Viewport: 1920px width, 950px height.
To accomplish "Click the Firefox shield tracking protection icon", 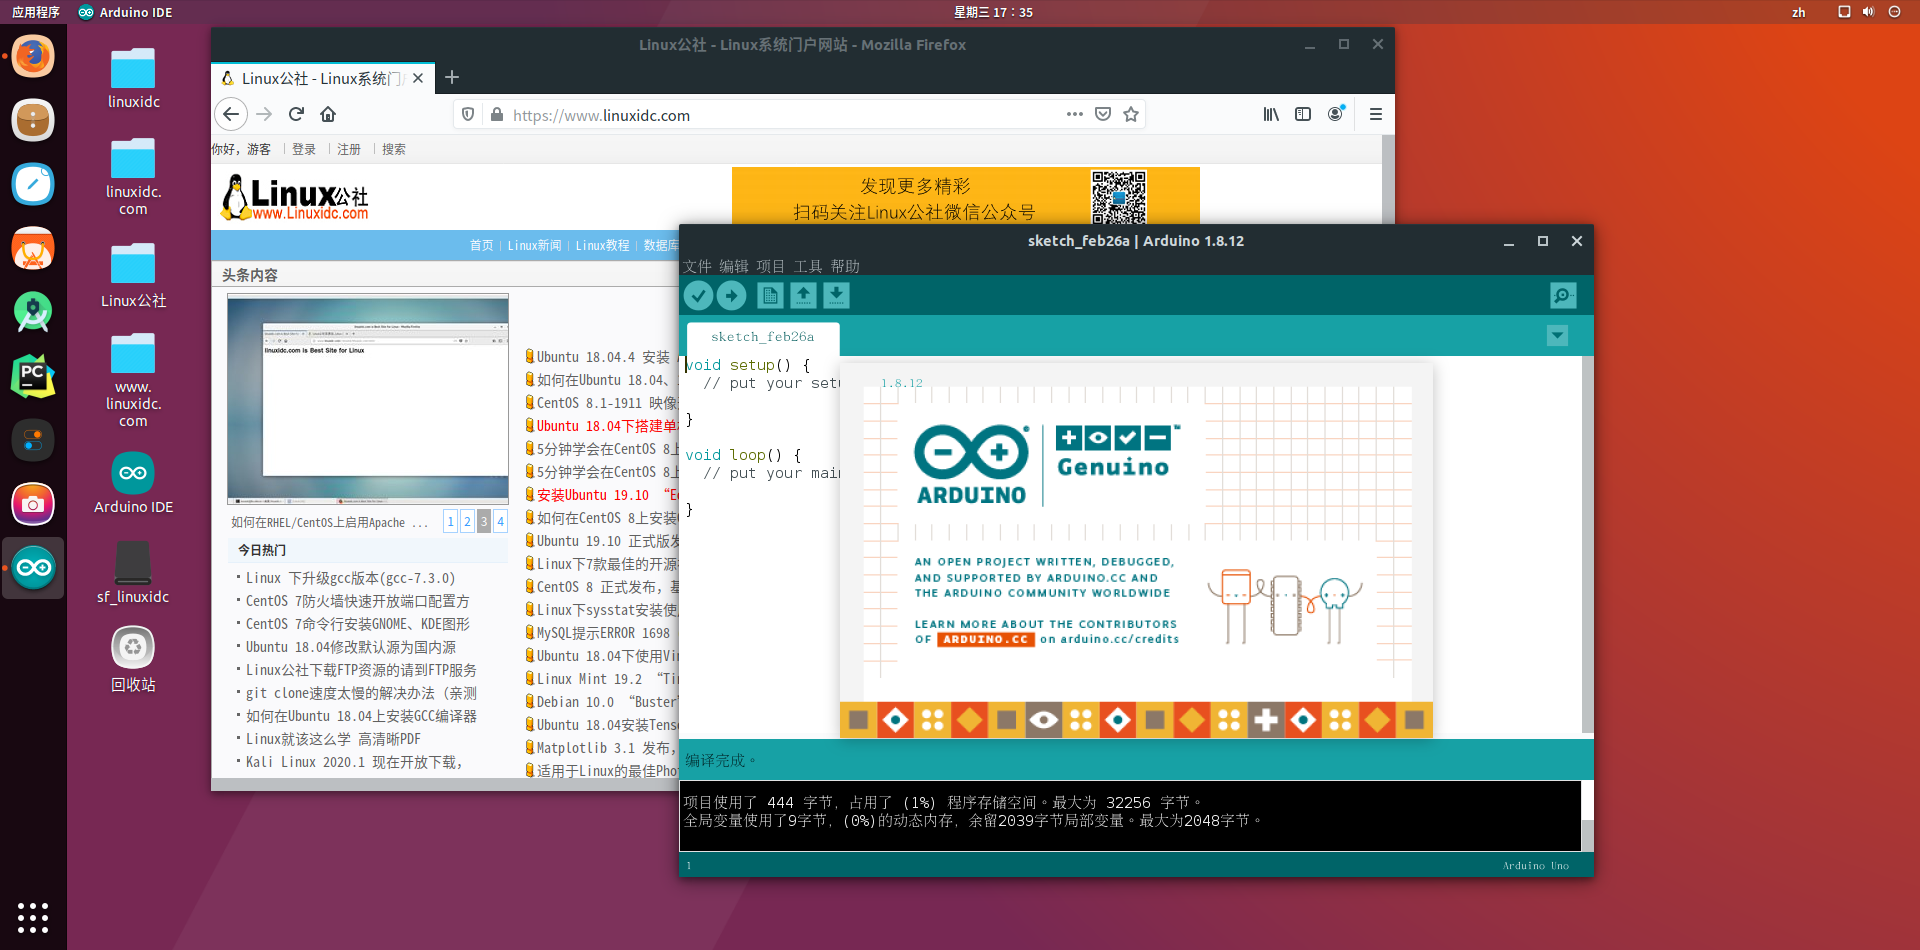I will (x=467, y=114).
